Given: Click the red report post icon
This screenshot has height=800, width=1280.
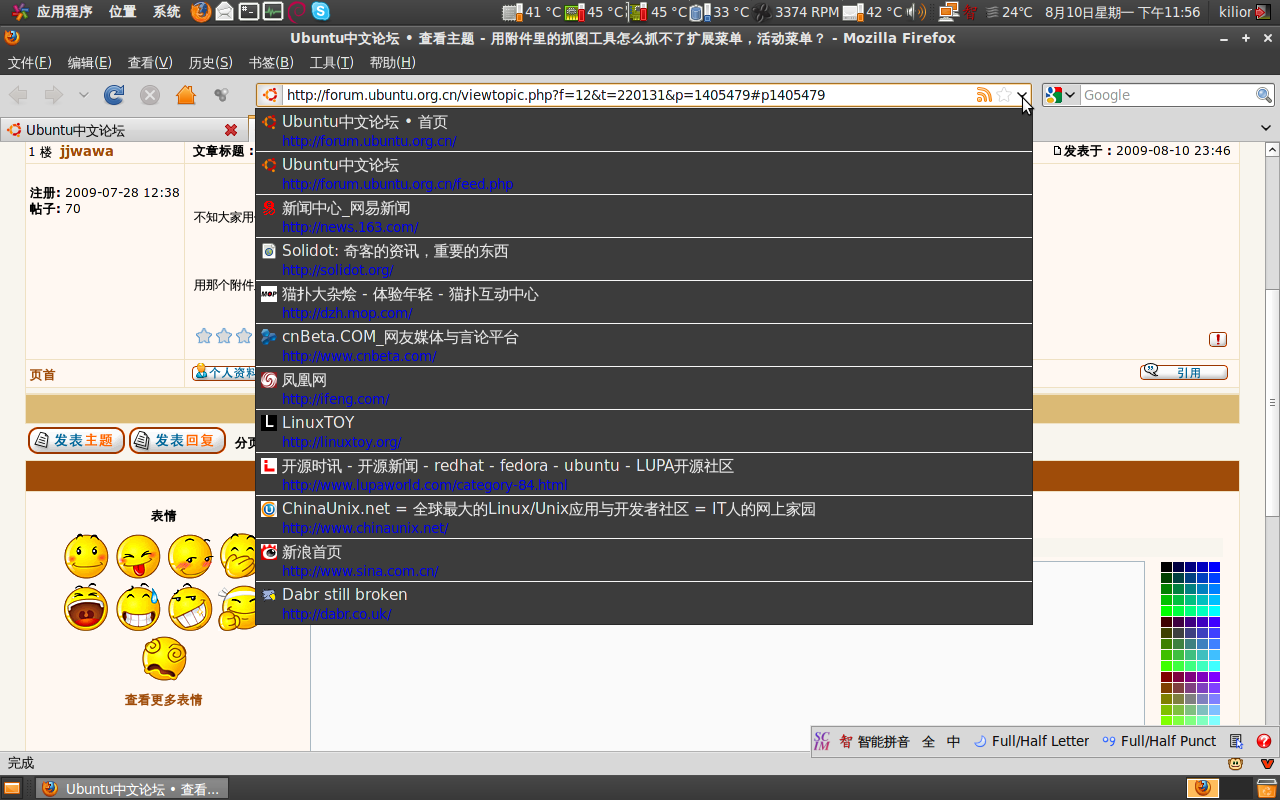Looking at the screenshot, I should click(x=1218, y=339).
